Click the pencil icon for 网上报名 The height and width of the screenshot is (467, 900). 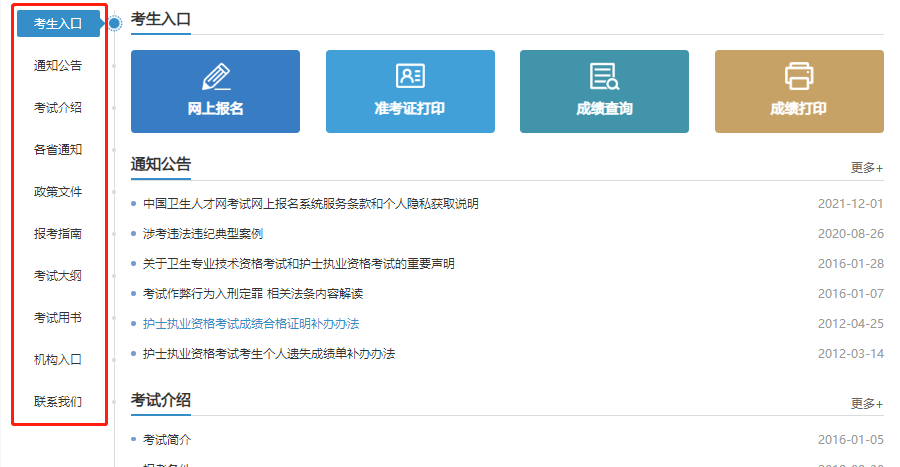click(x=215, y=77)
